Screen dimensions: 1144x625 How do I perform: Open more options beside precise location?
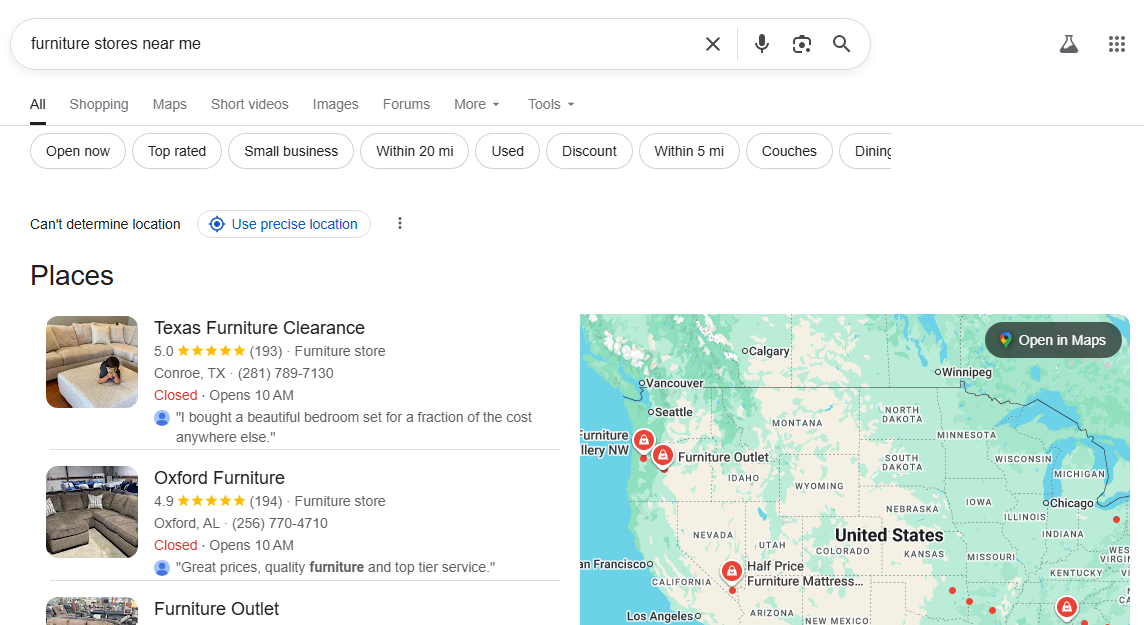coord(400,224)
